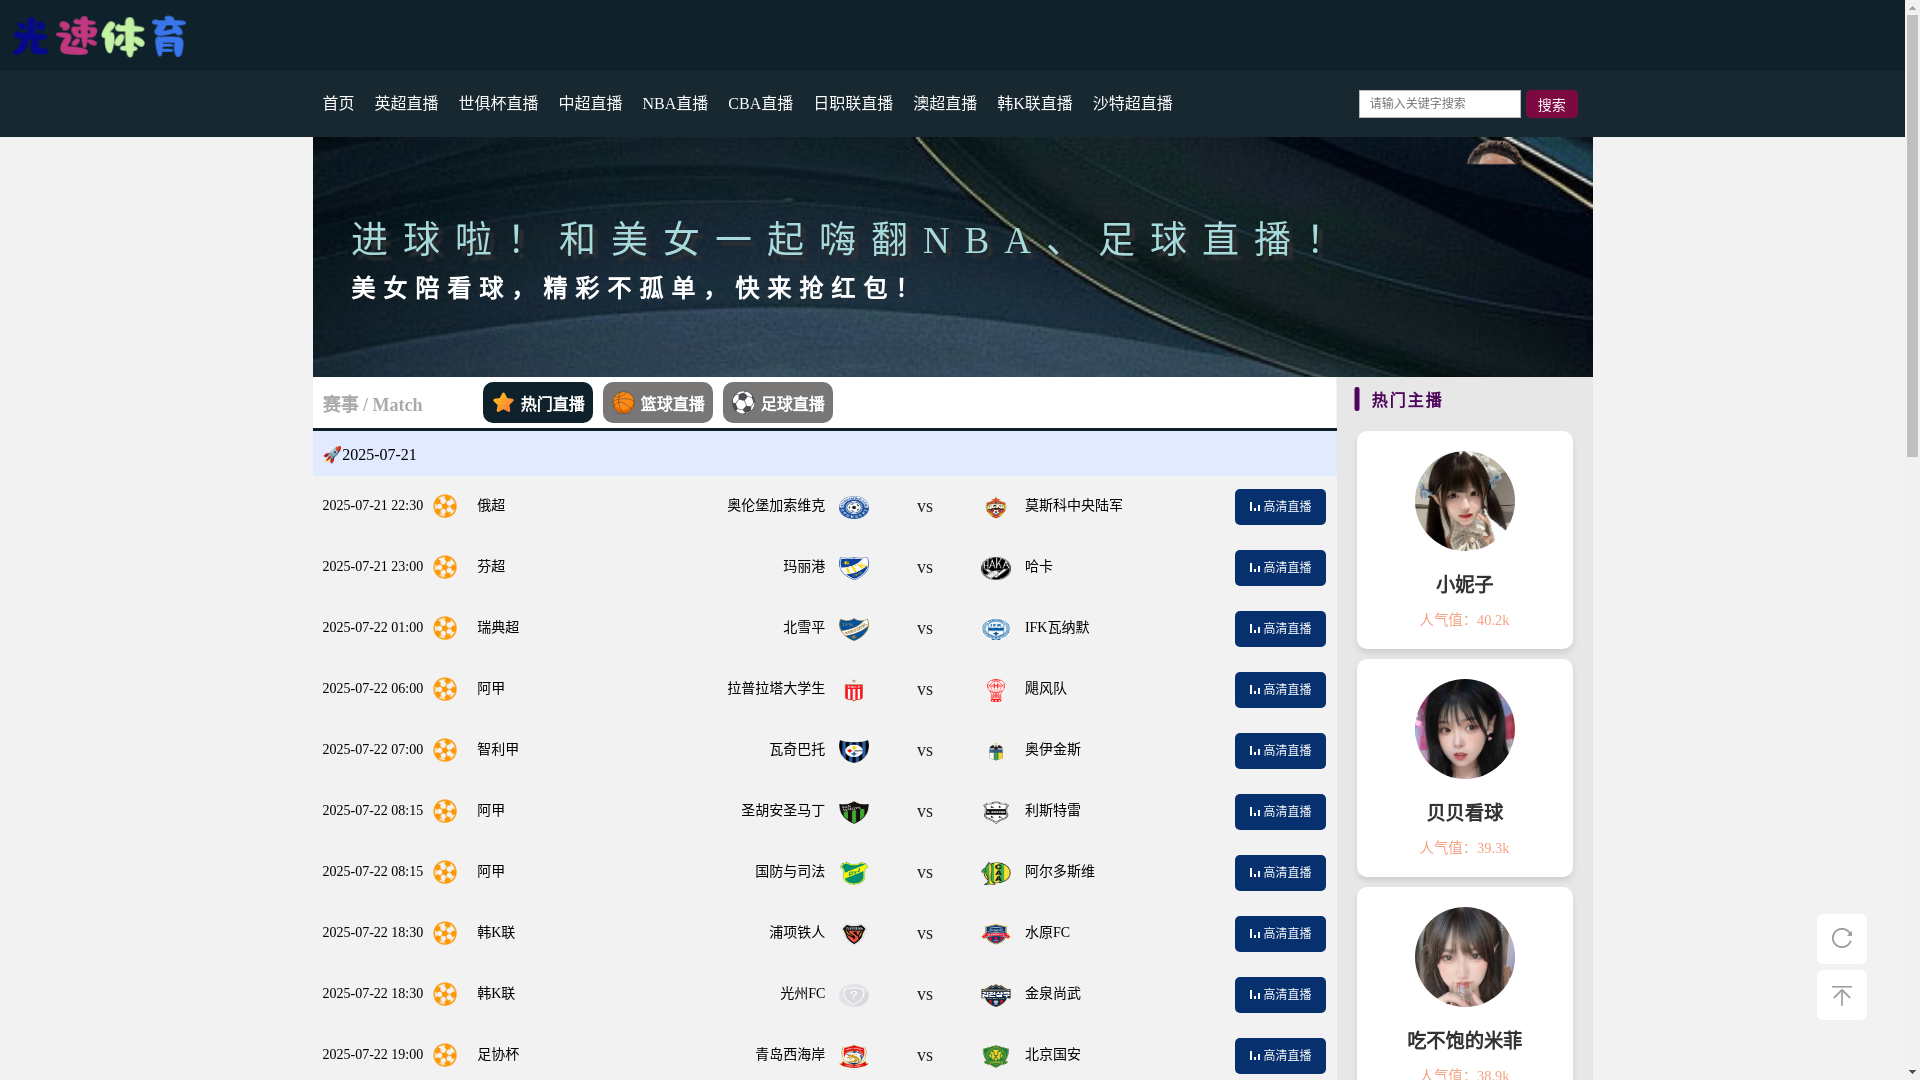
Task: Click 莫斯科中央陆军 team badge
Action: coord(996,507)
